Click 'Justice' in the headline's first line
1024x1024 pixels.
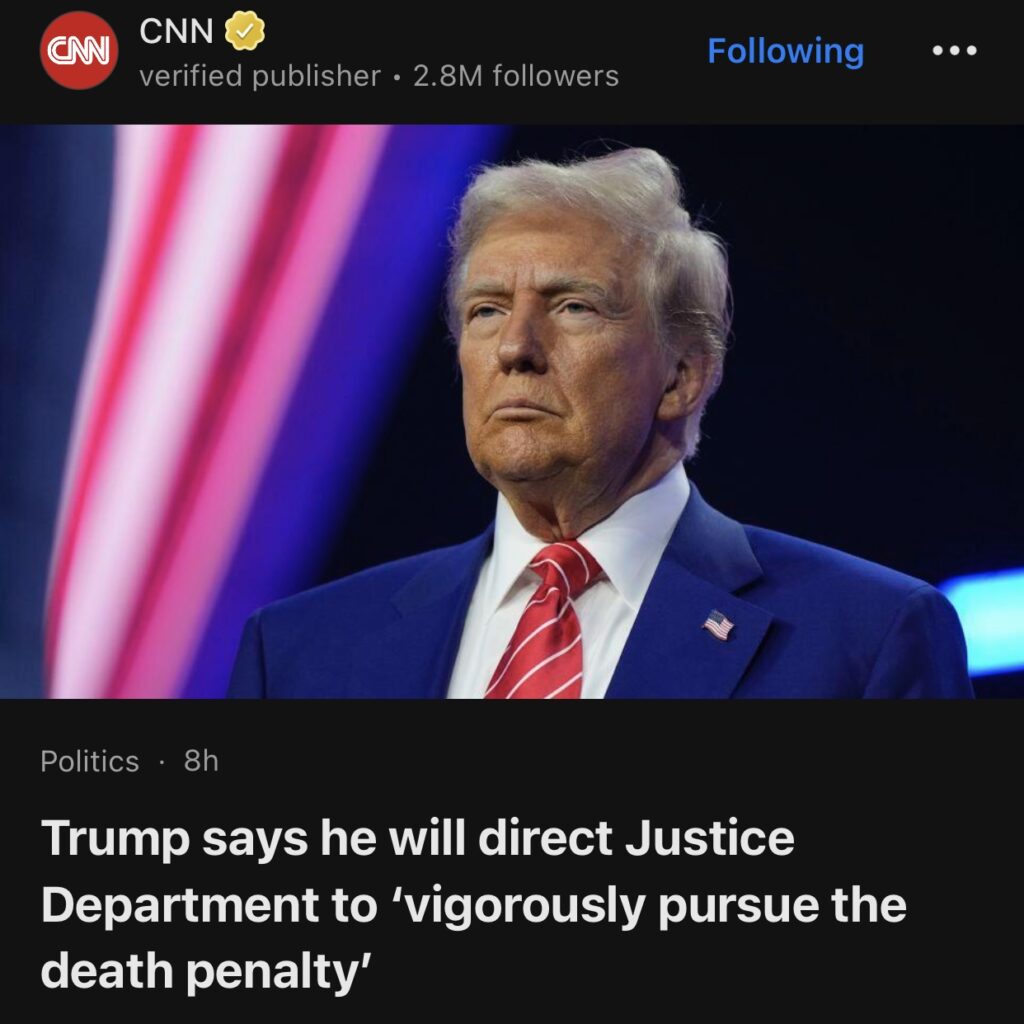click(710, 838)
